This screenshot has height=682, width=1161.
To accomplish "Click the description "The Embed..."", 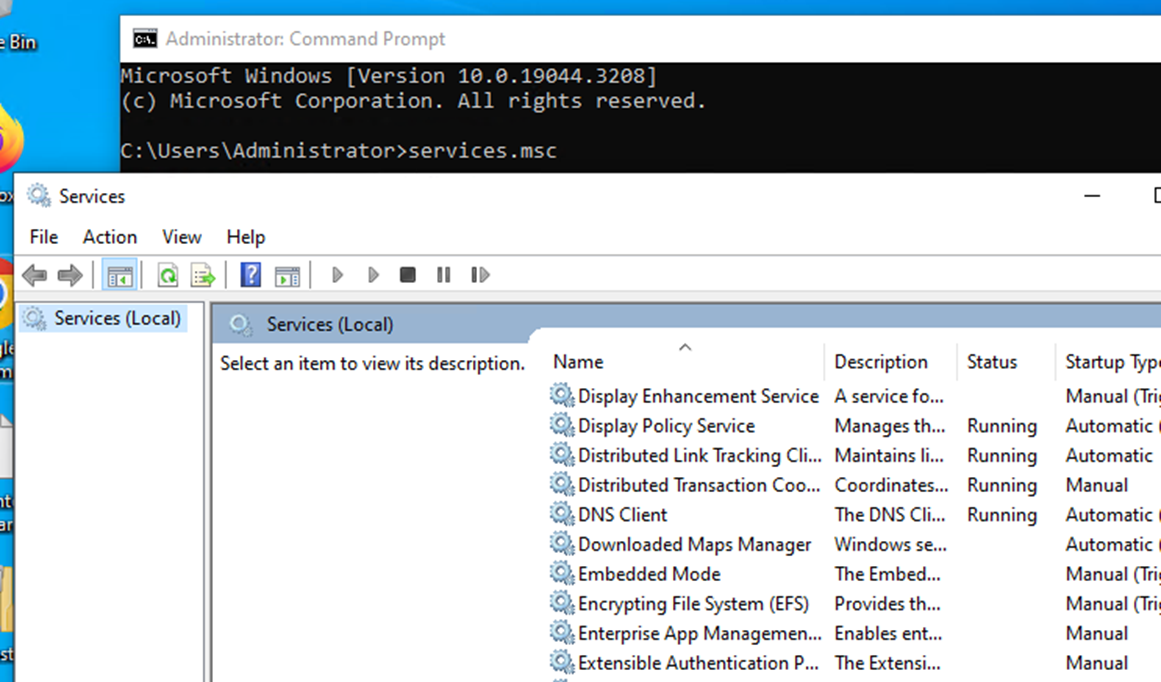I will pyautogui.click(x=888, y=574).
